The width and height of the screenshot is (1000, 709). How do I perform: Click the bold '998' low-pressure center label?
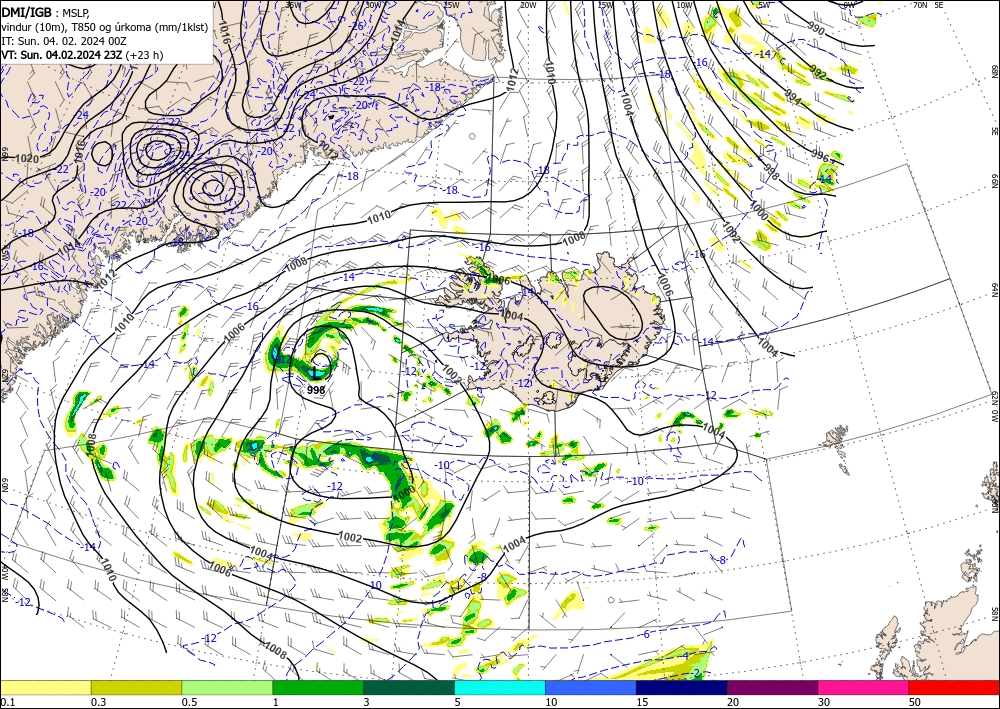click(316, 390)
